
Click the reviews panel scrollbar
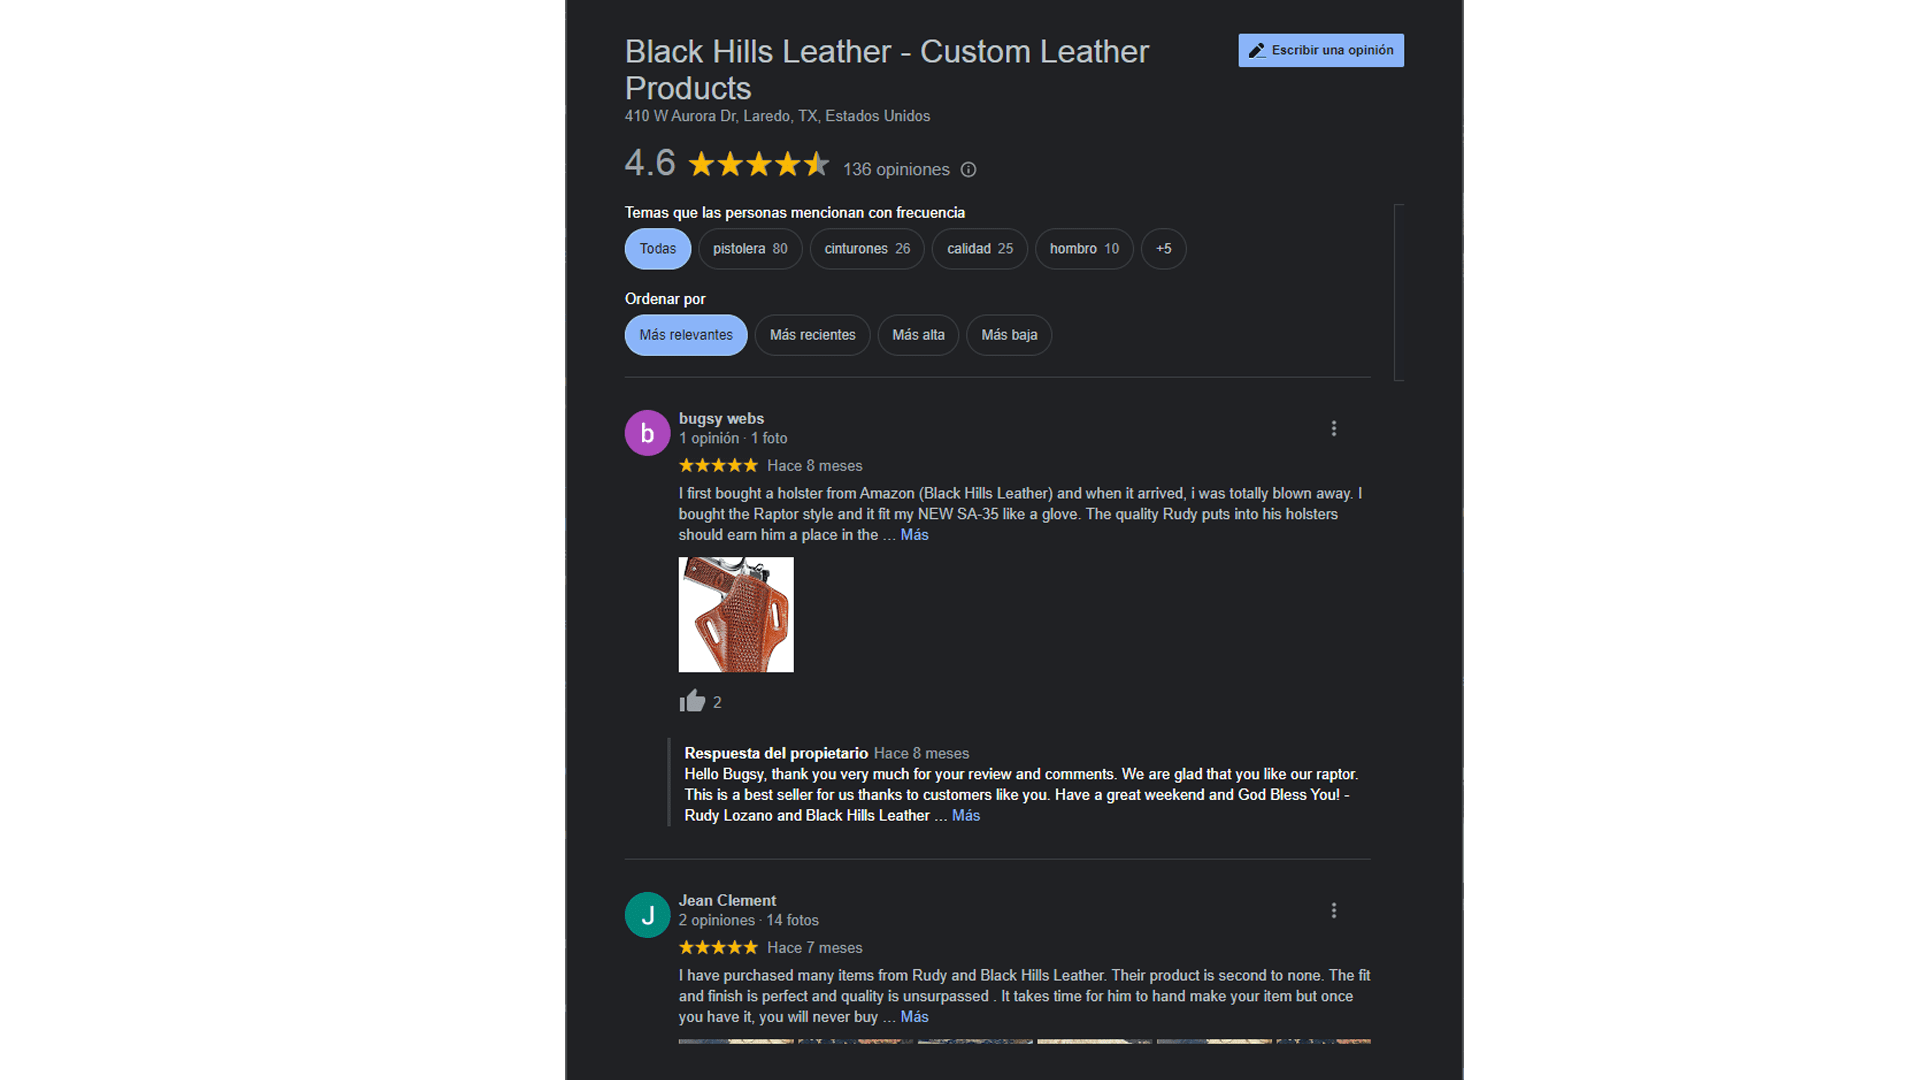point(1399,292)
